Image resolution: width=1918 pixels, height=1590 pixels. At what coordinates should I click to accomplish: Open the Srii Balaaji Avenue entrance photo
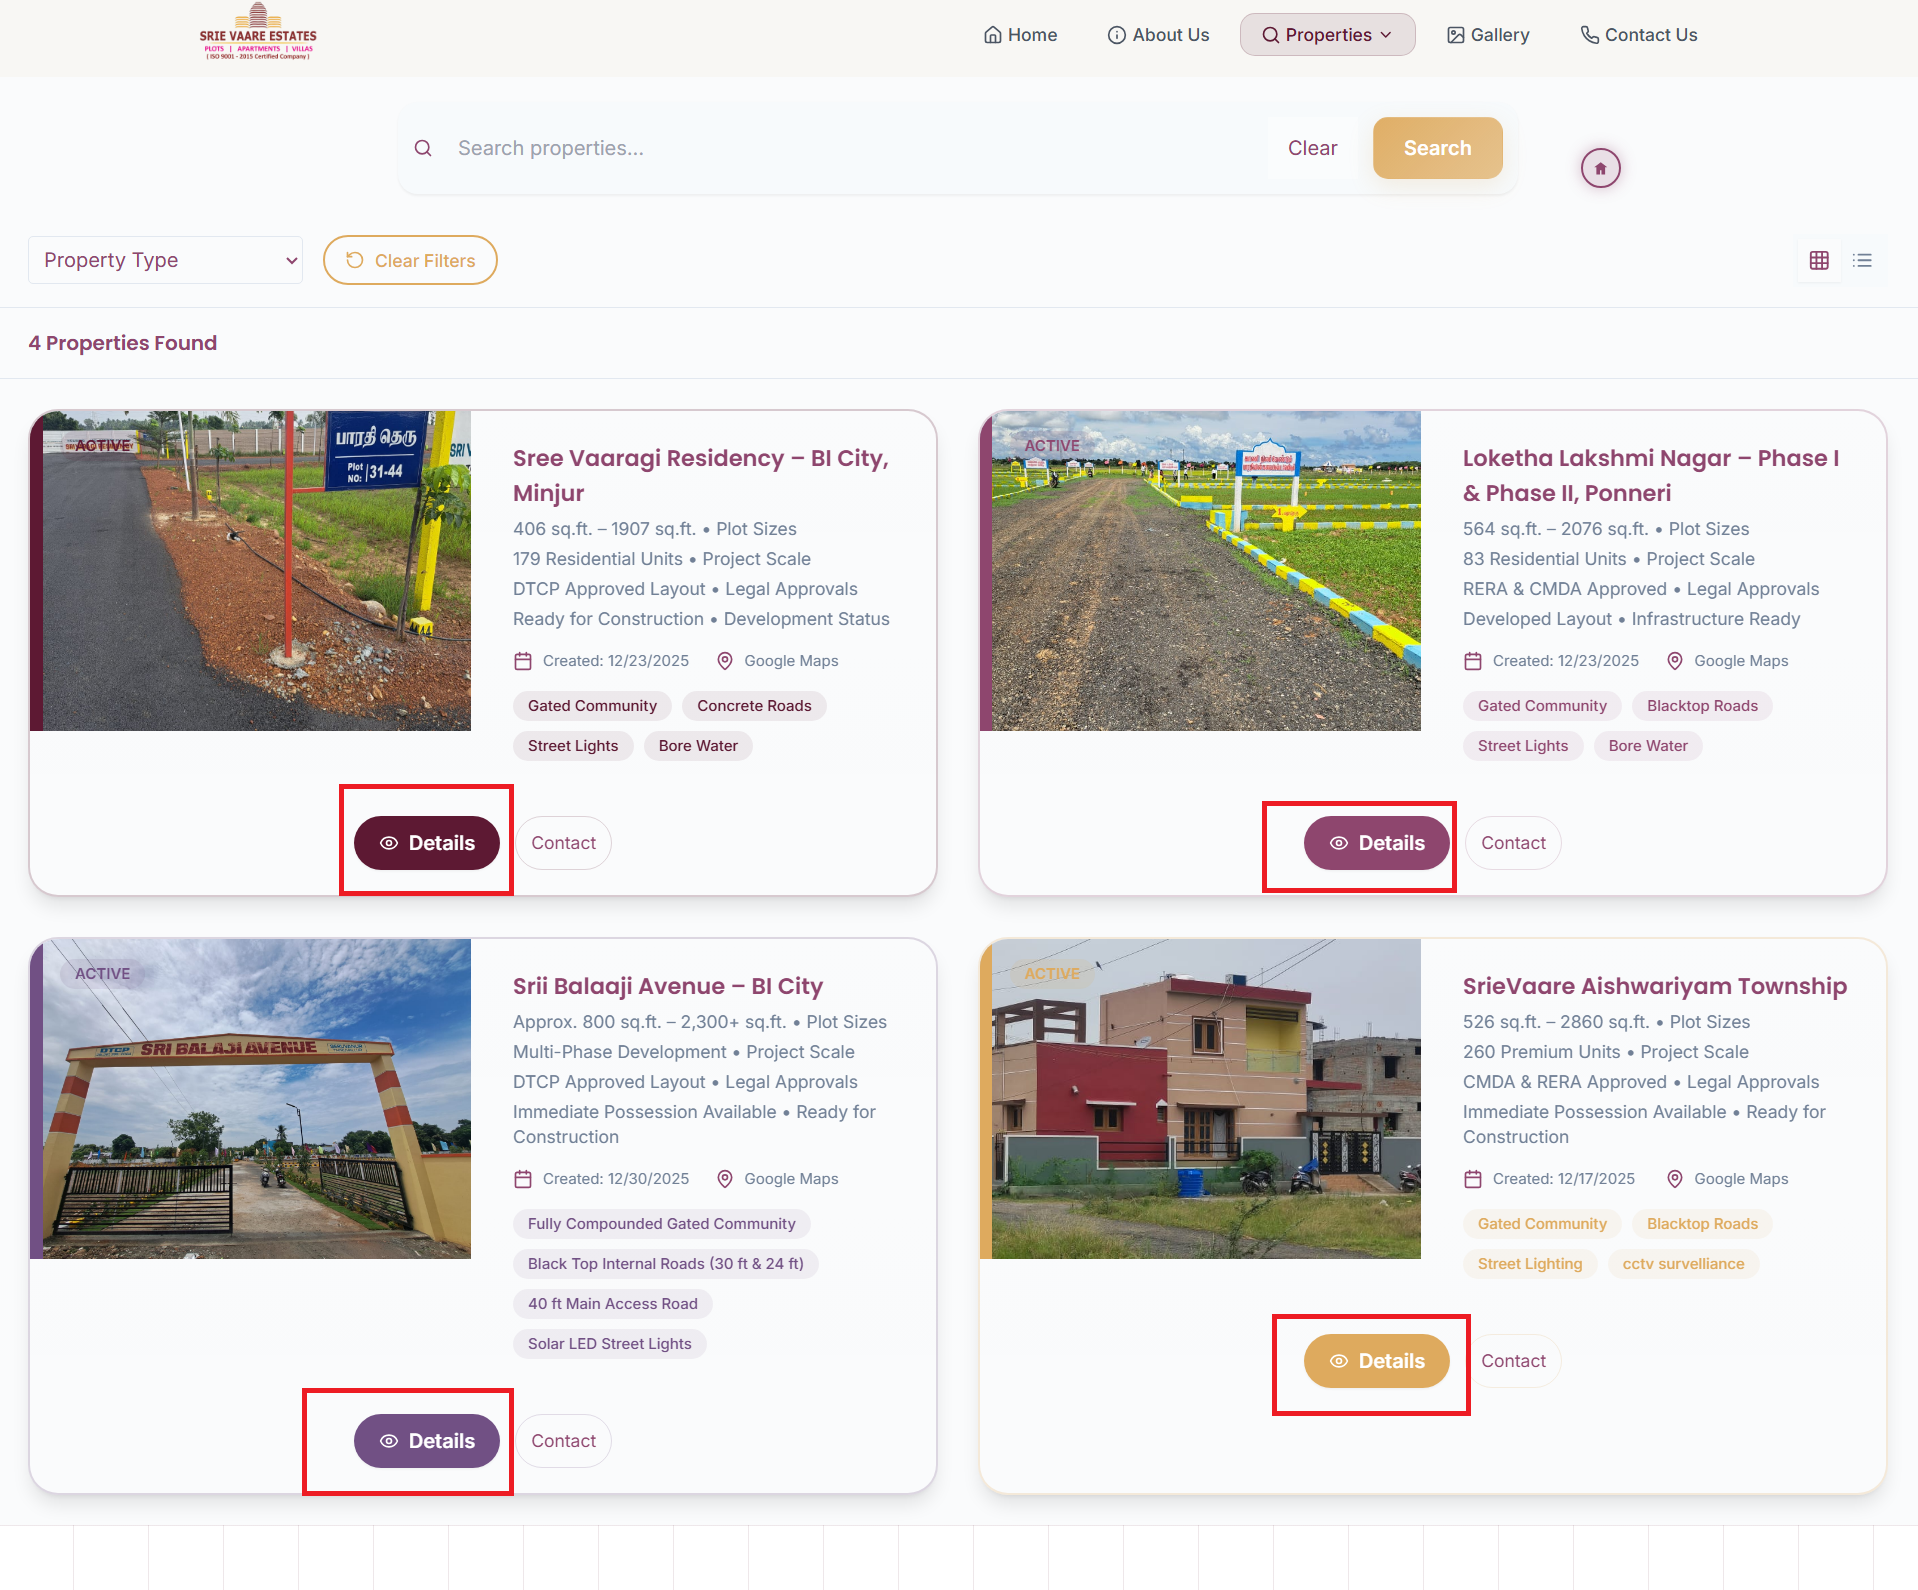point(256,1098)
